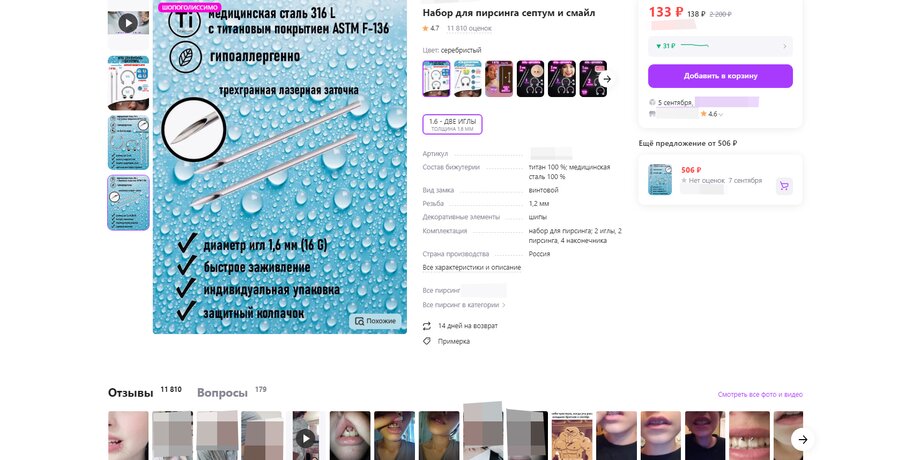This screenshot has width=920, height=460.
Task: Open Все характеристики и описание link
Action: [472, 268]
